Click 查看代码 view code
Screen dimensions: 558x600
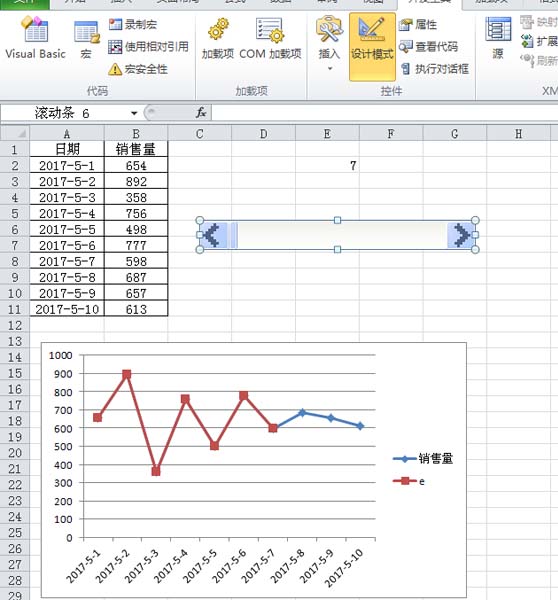coord(428,47)
